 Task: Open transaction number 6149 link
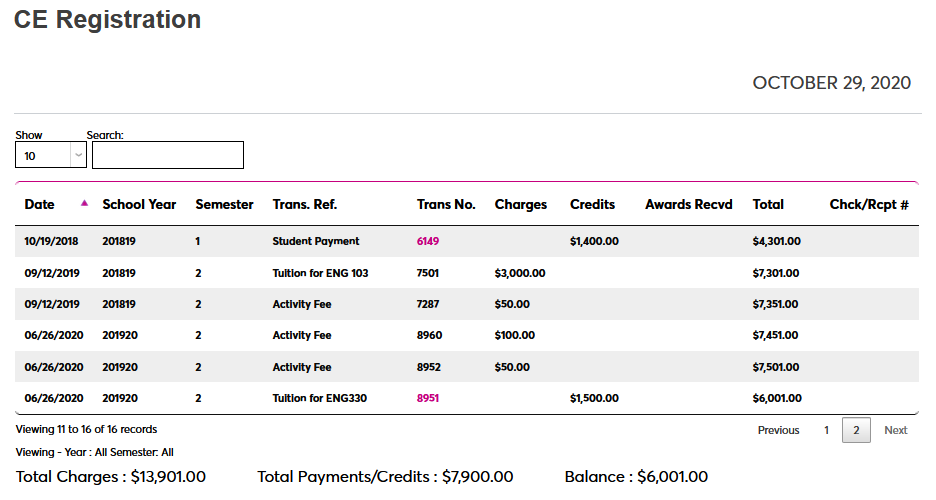point(428,241)
